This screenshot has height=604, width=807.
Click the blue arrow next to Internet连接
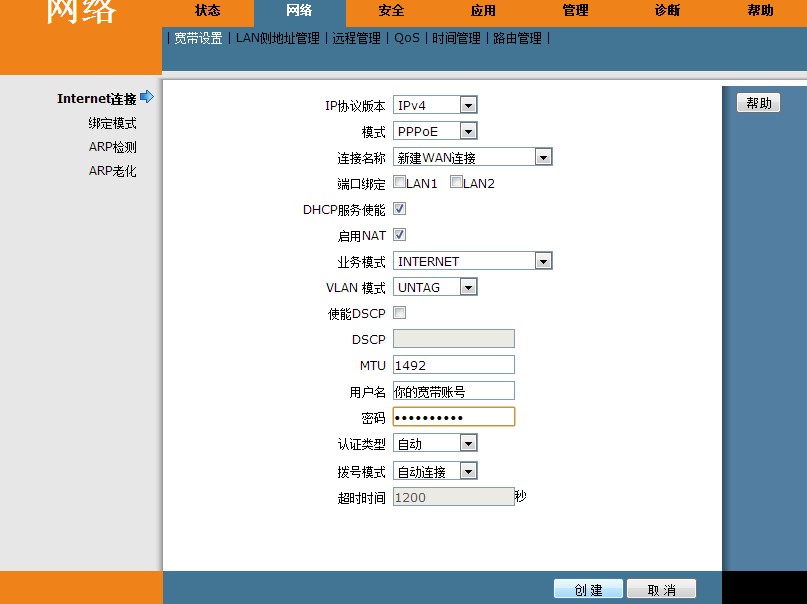point(147,97)
